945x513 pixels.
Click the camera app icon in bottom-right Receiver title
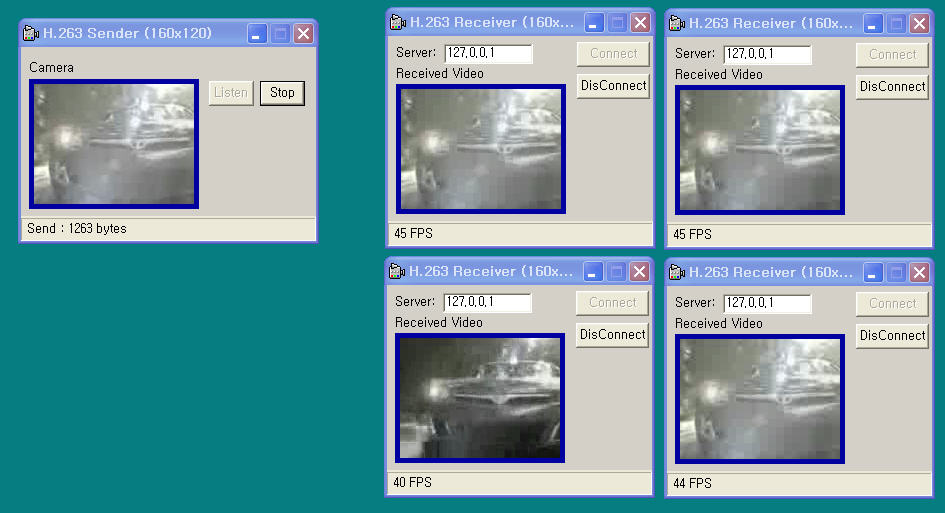point(677,272)
